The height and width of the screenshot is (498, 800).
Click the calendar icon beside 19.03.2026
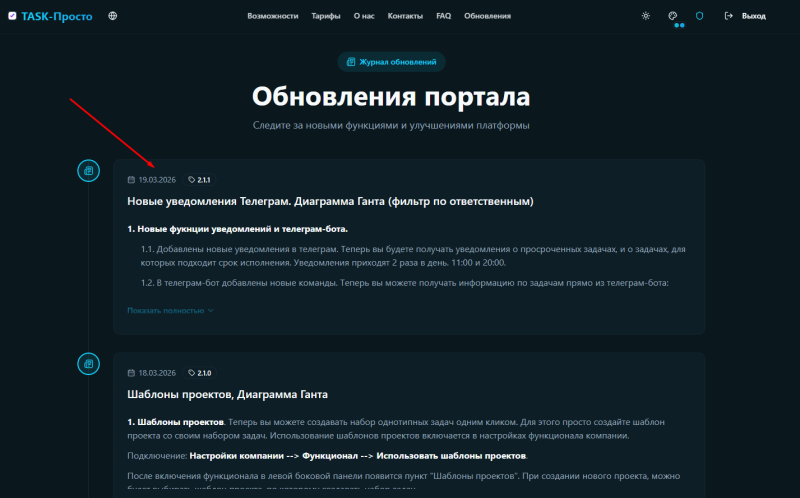click(131, 180)
